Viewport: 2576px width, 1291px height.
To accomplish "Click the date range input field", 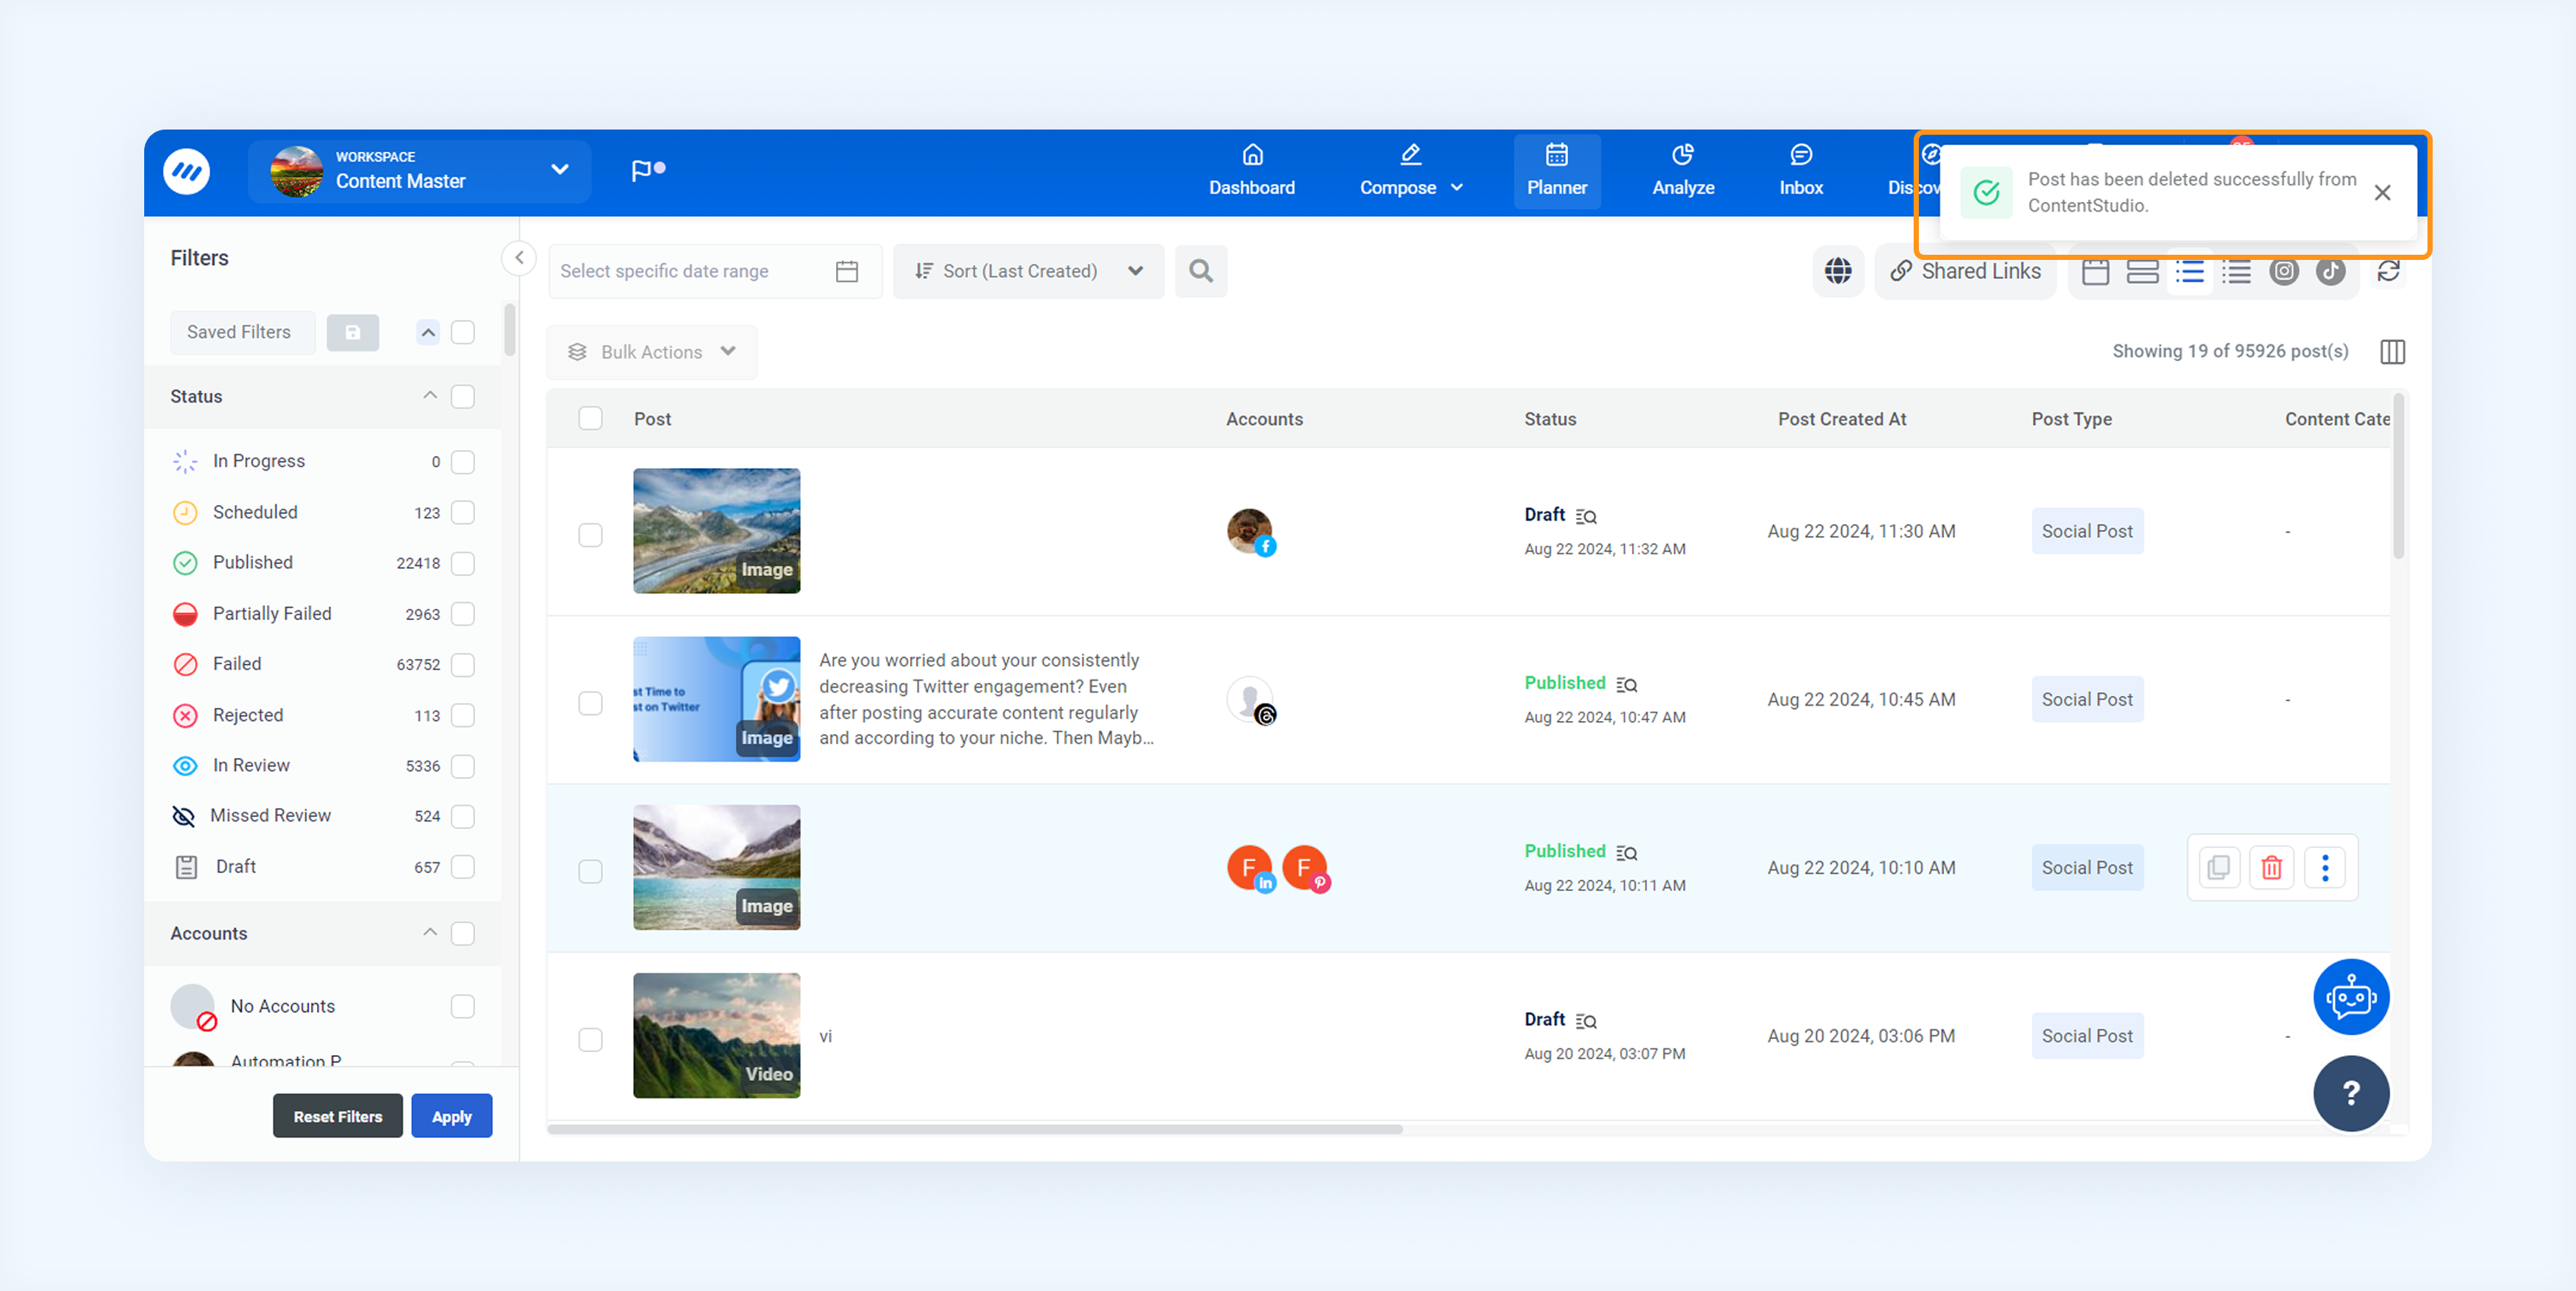I will click(714, 271).
